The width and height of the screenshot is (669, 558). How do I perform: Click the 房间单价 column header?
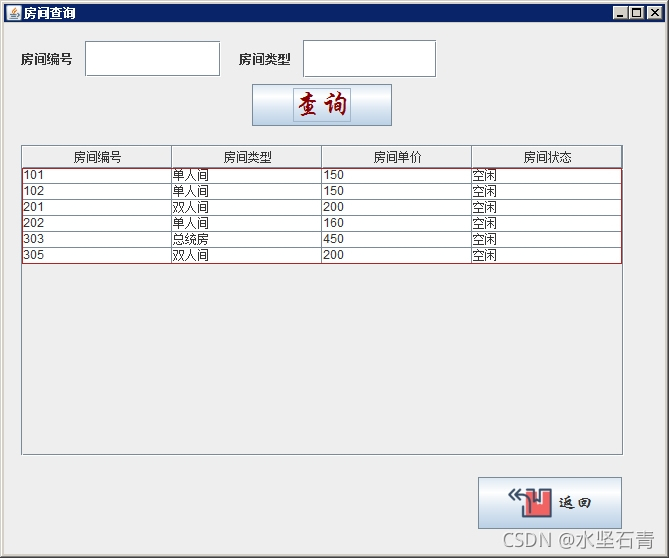tap(397, 157)
